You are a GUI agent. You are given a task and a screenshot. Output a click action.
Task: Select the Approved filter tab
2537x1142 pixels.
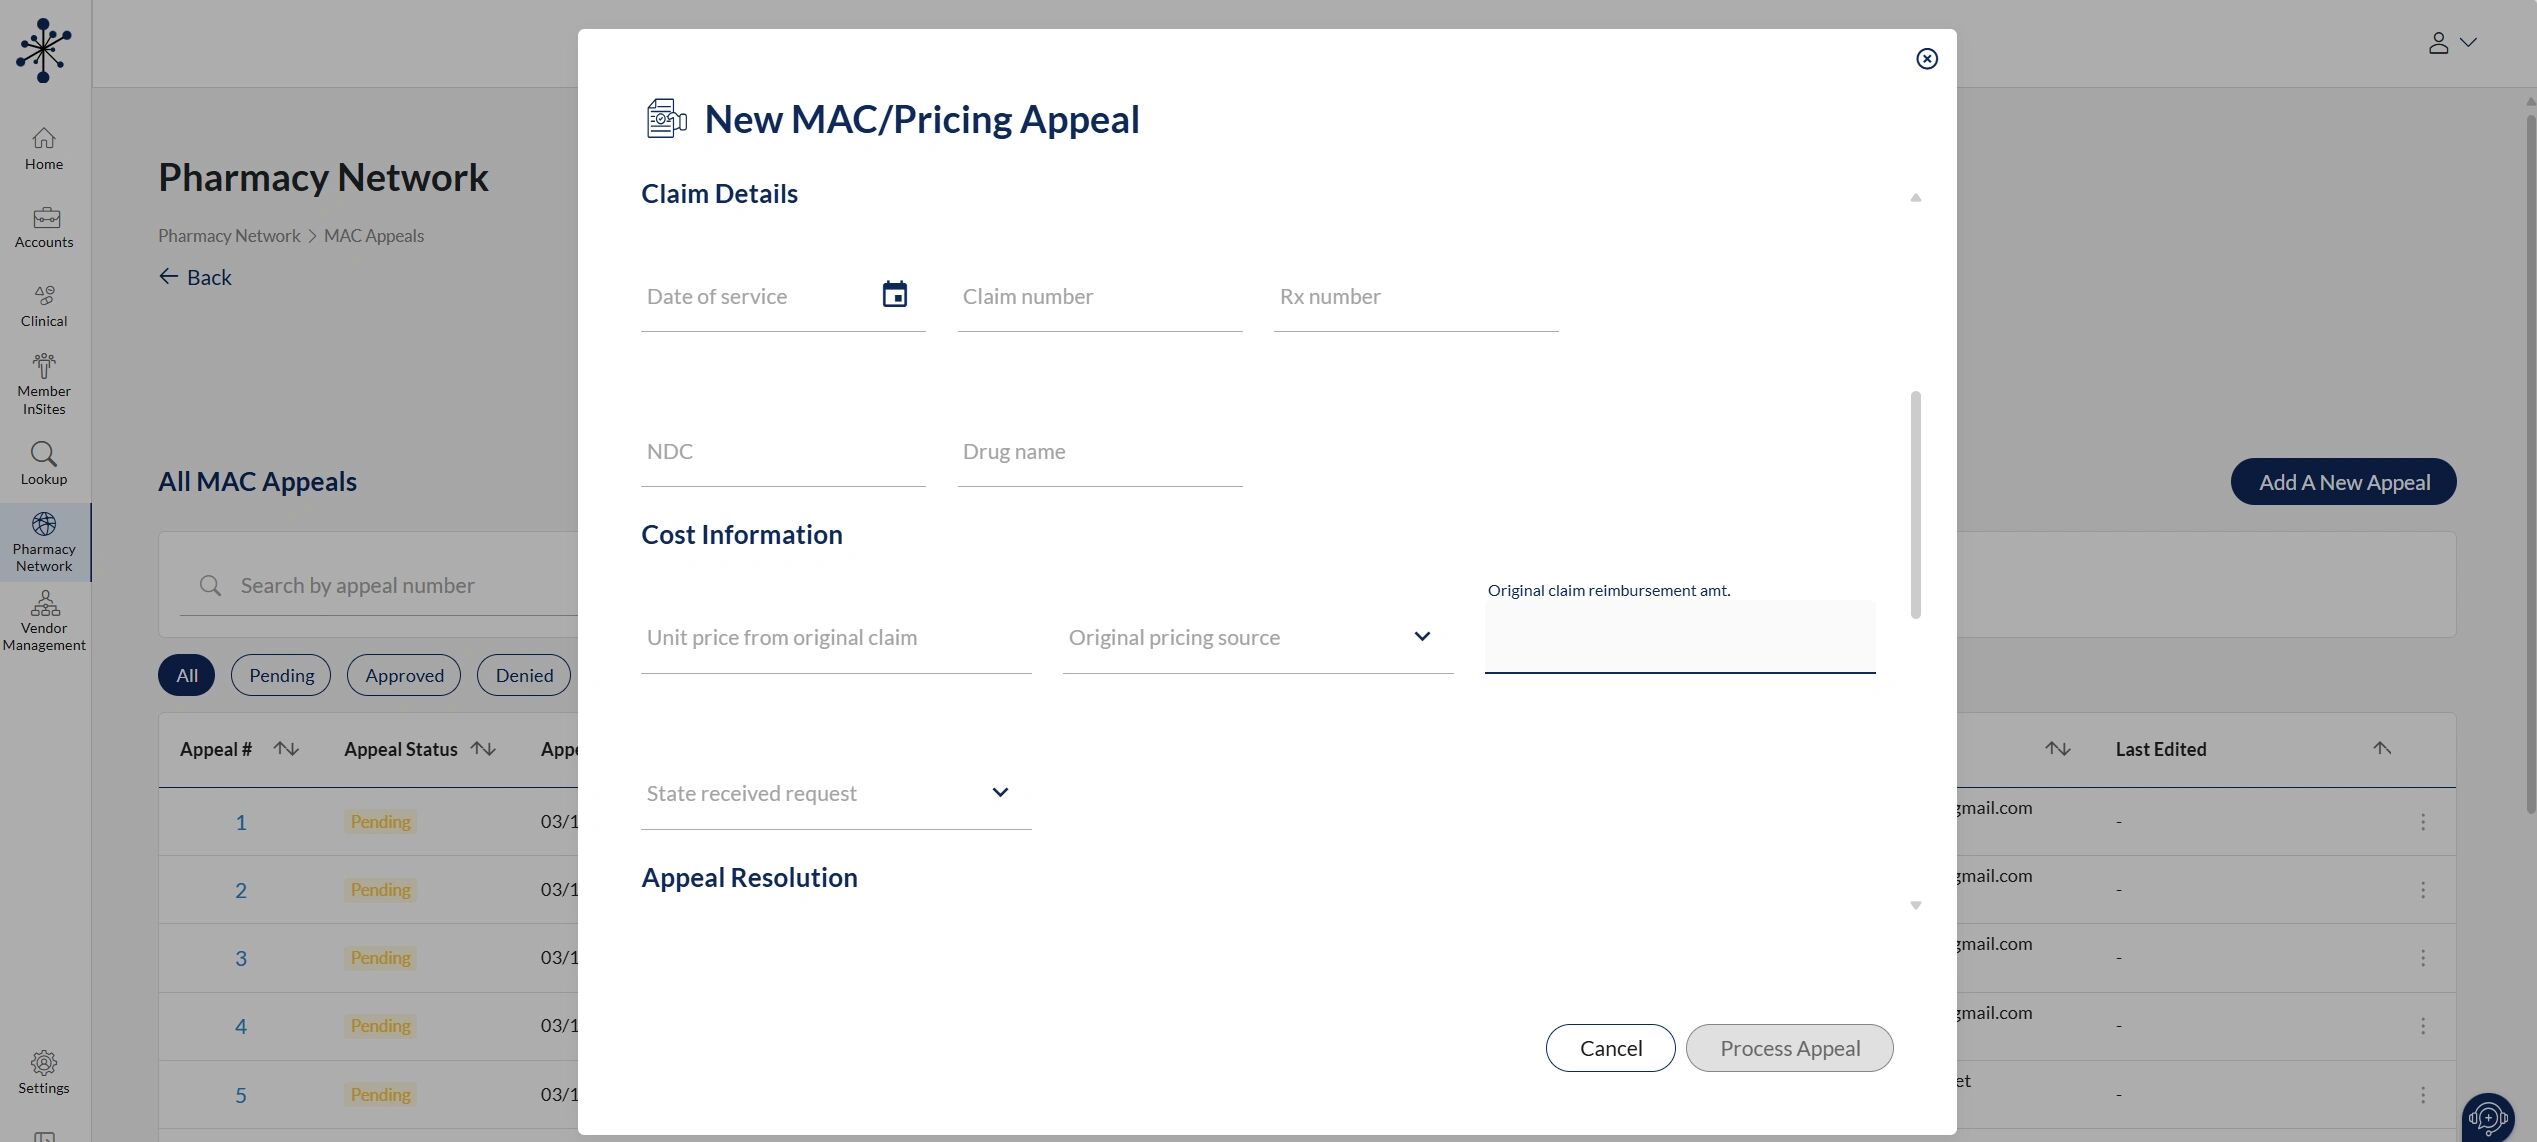point(404,675)
